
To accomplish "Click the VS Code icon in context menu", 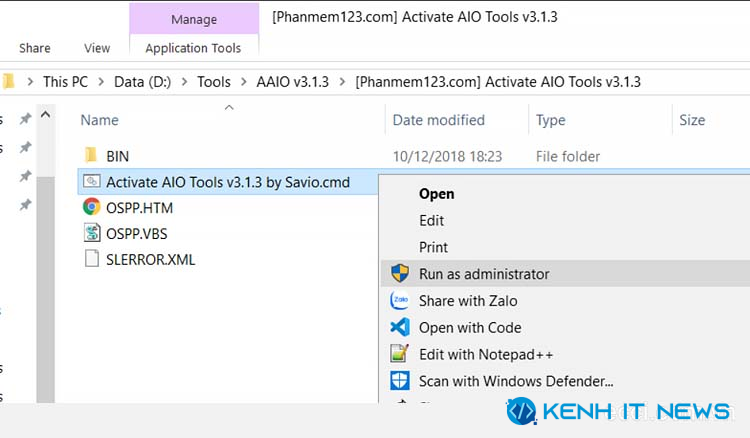I will (400, 327).
